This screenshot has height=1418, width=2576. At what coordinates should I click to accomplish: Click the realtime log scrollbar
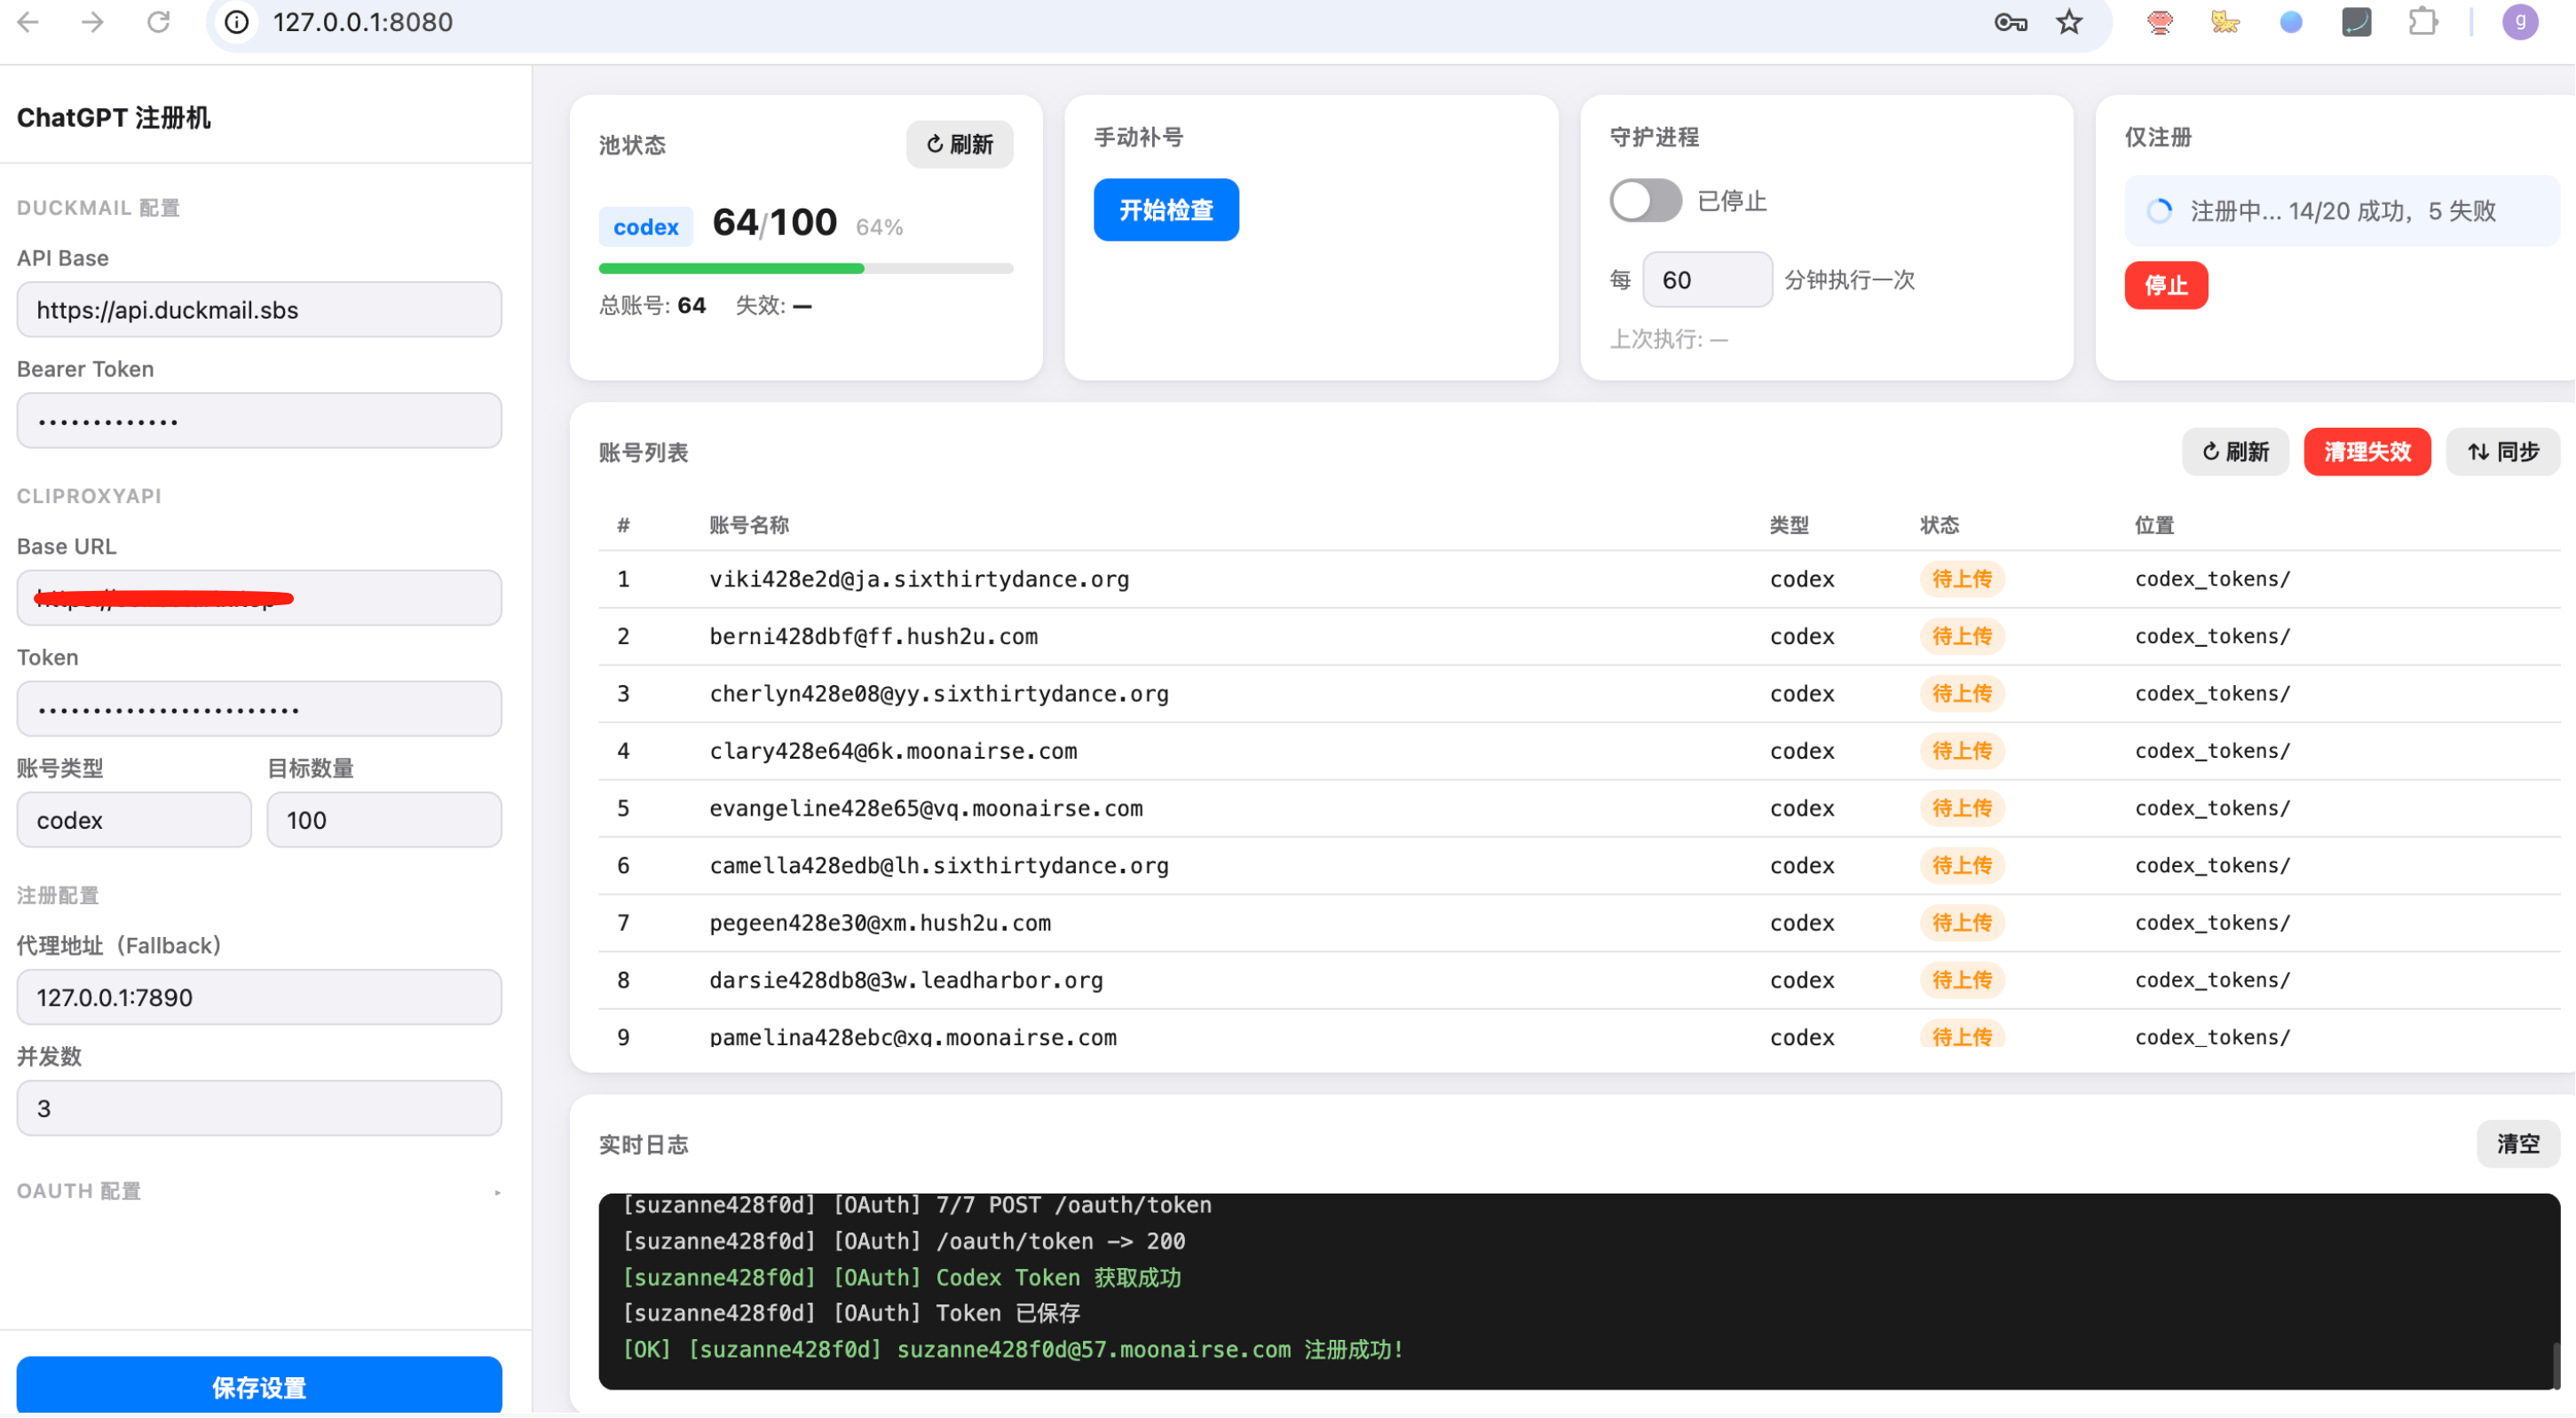[2556, 1366]
